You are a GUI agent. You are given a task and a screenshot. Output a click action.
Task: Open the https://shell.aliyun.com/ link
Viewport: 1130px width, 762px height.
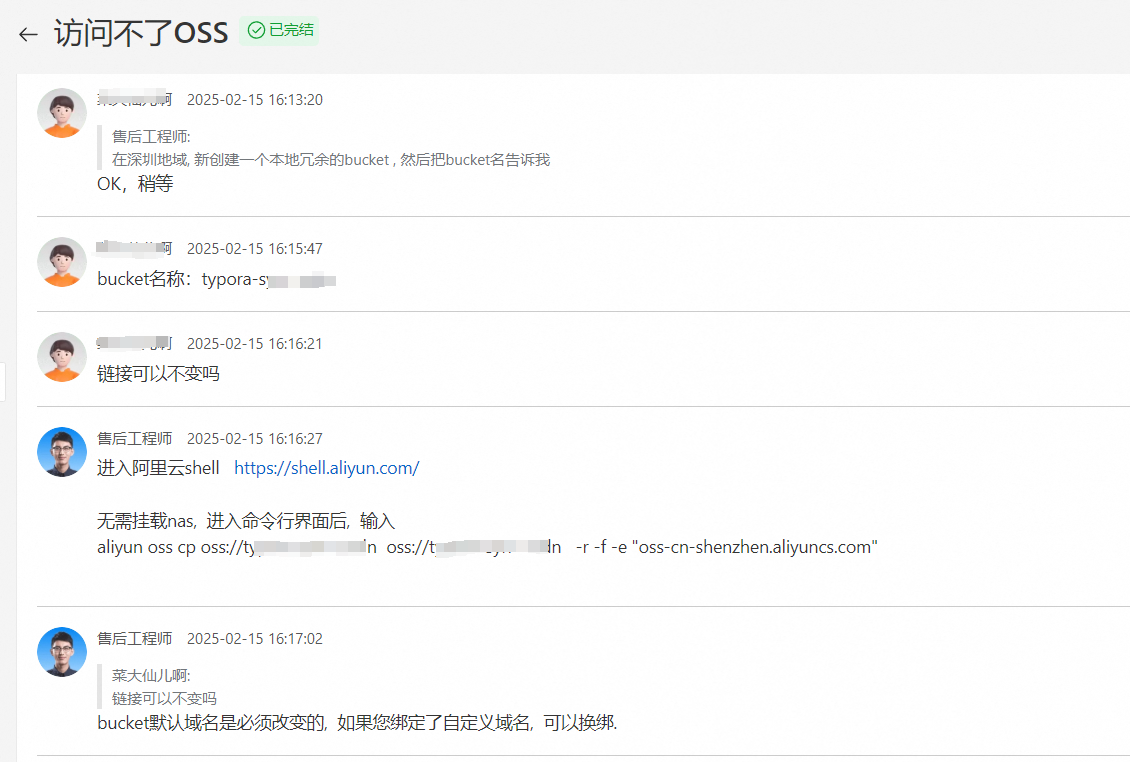tap(326, 468)
